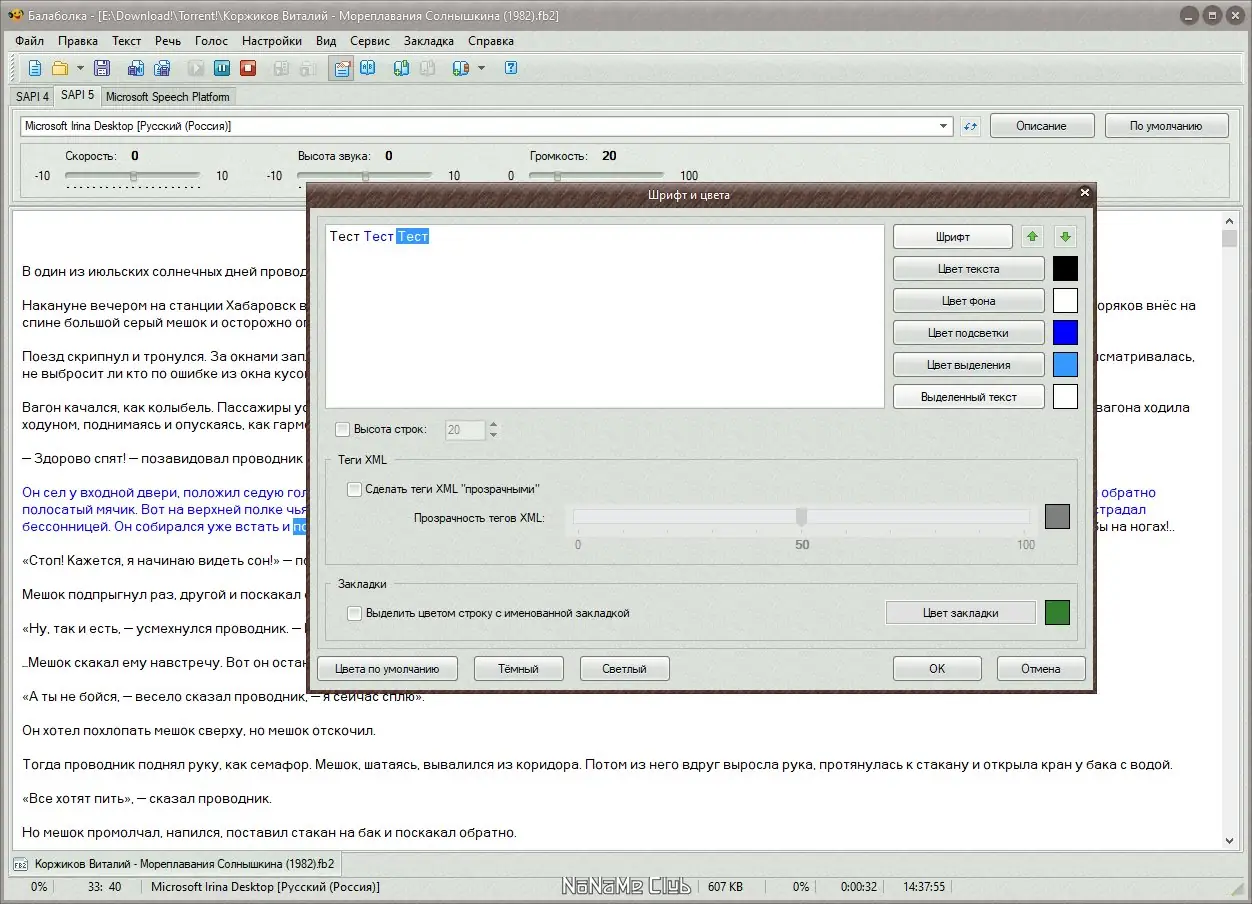Click the blue highlight color swatch
Screen dimensions: 1252x904
(x=1065, y=333)
